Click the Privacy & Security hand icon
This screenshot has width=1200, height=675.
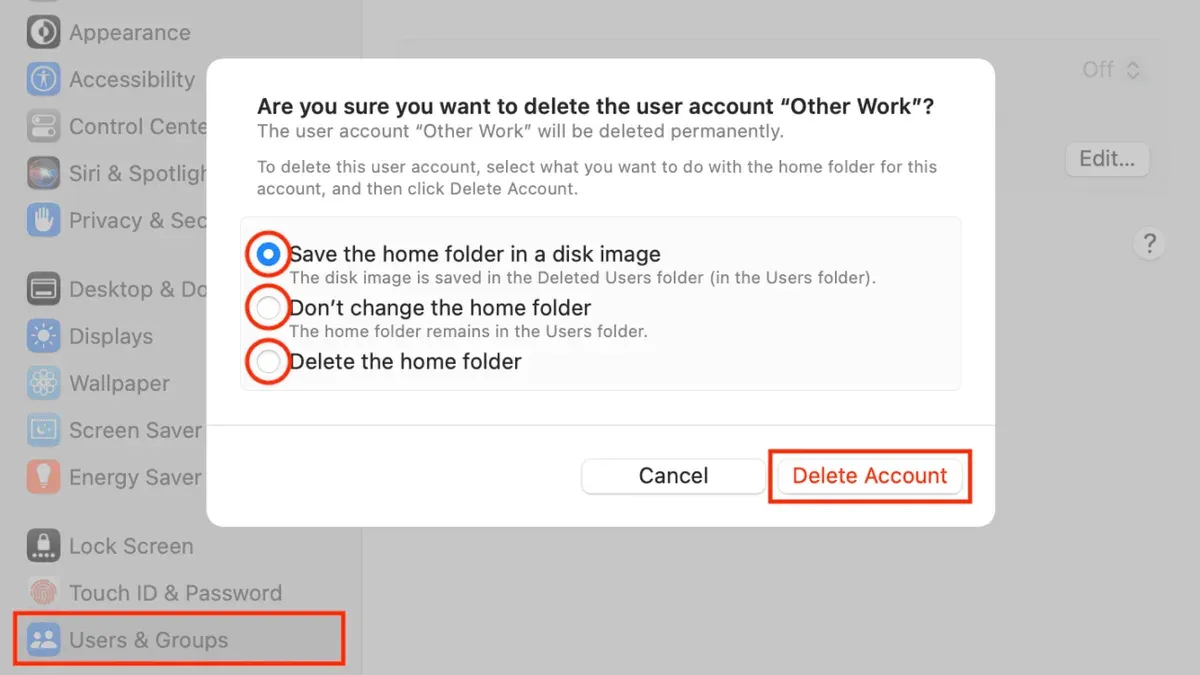(x=43, y=220)
